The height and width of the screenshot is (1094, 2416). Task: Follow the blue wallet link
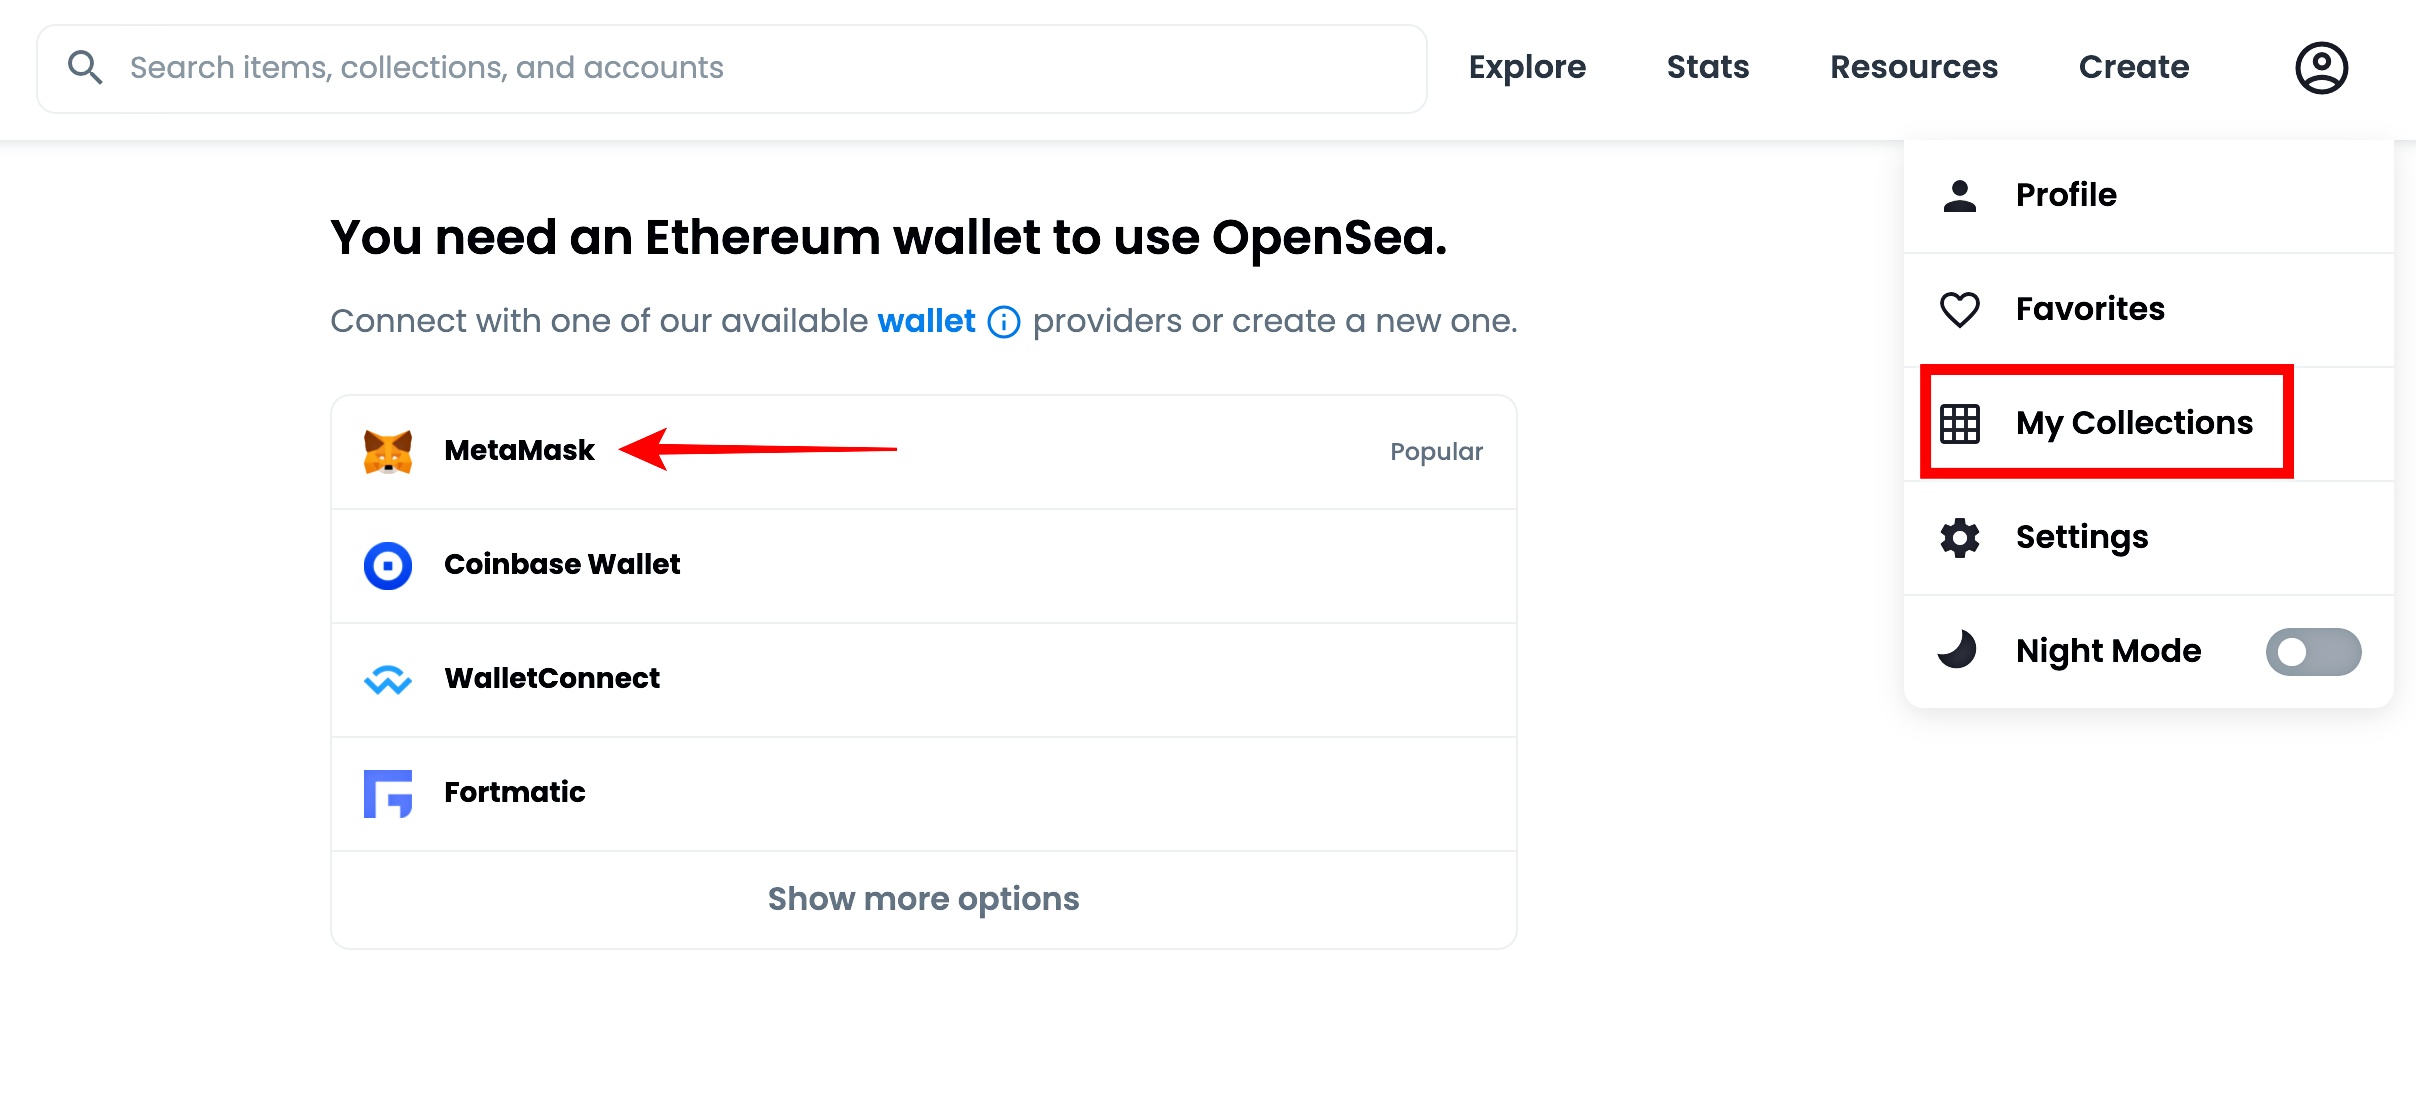[926, 321]
